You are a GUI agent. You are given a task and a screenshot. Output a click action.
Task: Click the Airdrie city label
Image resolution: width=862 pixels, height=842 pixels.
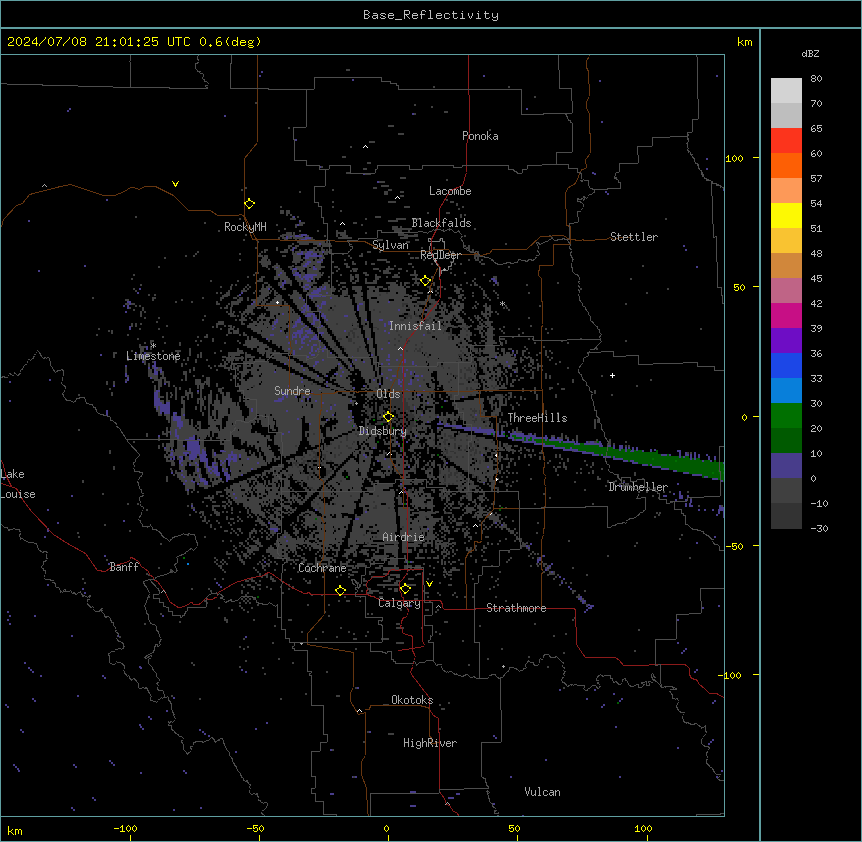(404, 537)
